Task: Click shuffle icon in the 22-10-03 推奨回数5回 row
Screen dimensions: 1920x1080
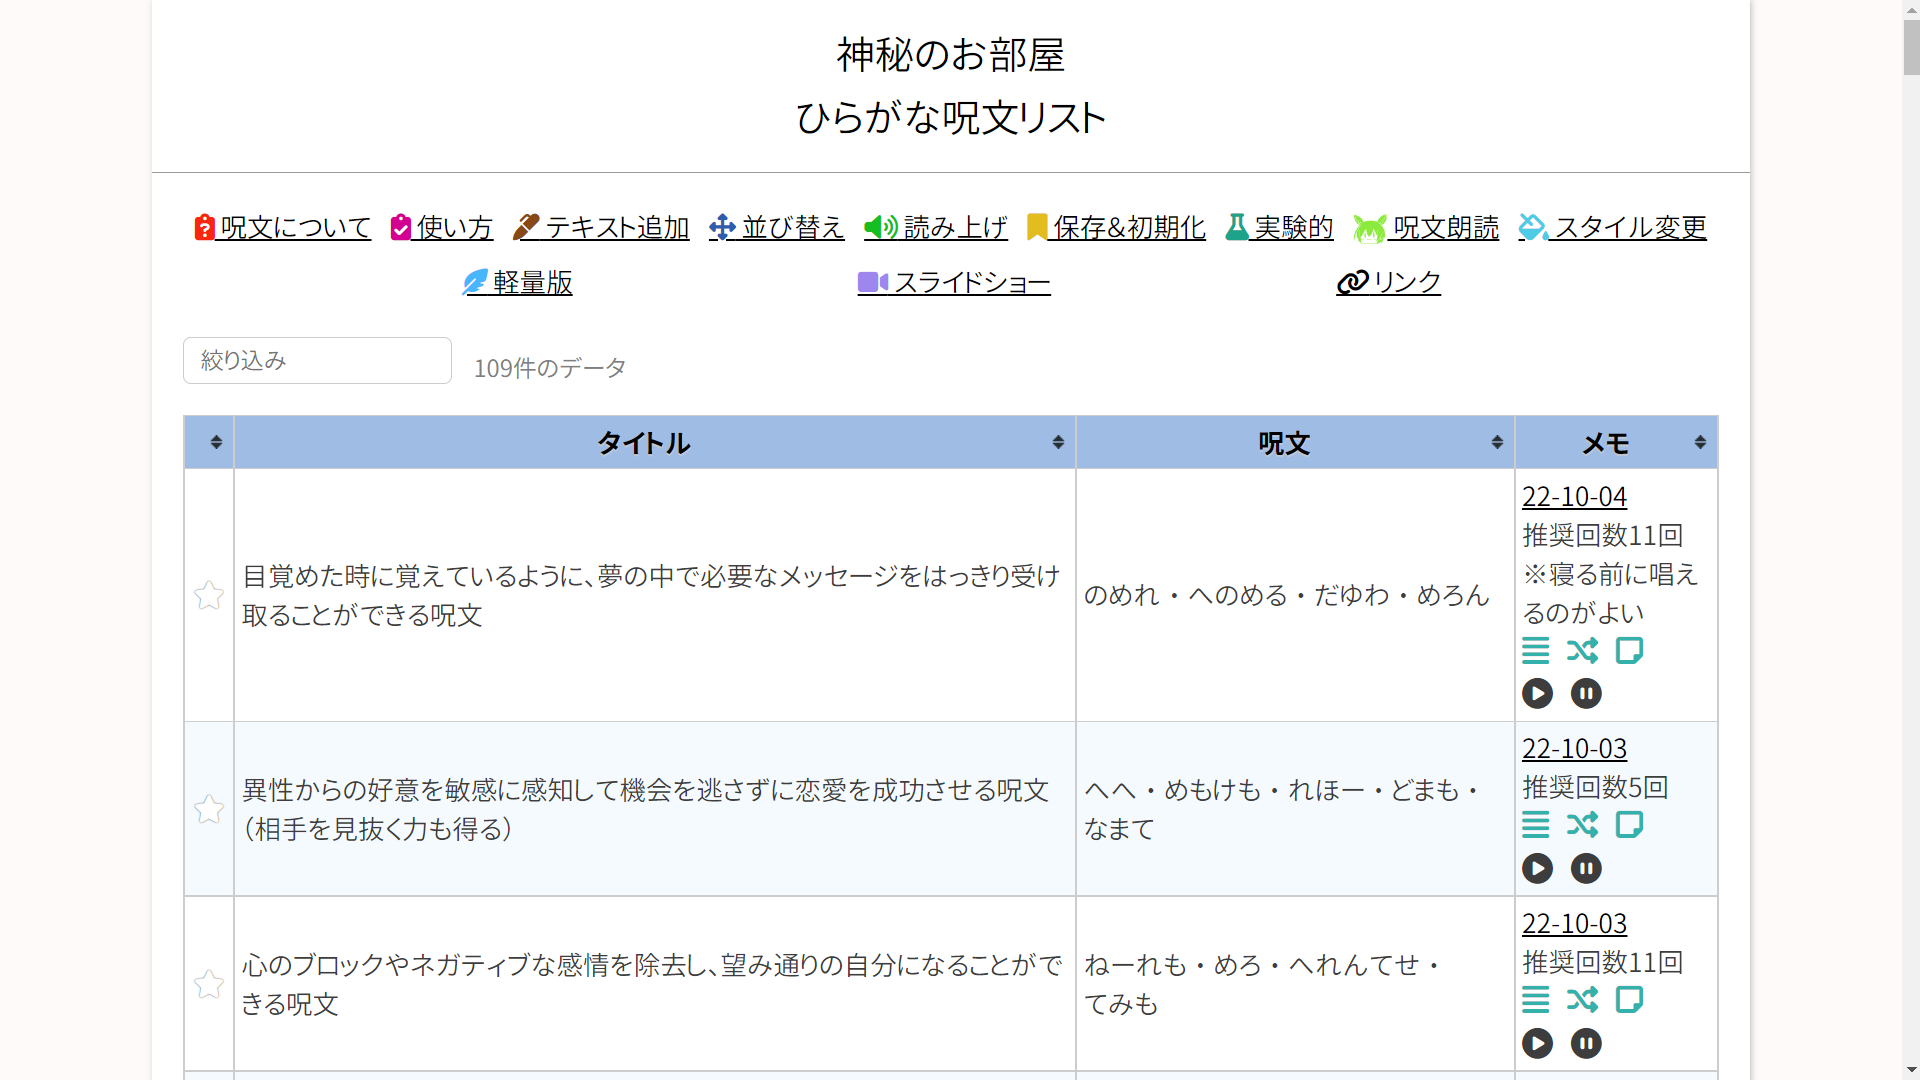Action: [1582, 825]
